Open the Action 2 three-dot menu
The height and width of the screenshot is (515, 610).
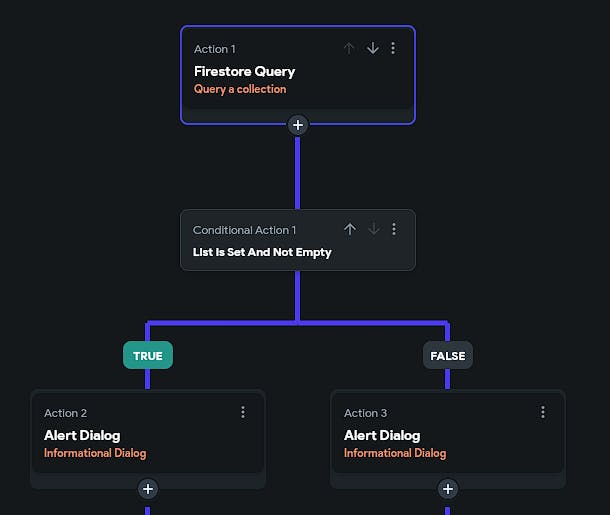point(243,412)
